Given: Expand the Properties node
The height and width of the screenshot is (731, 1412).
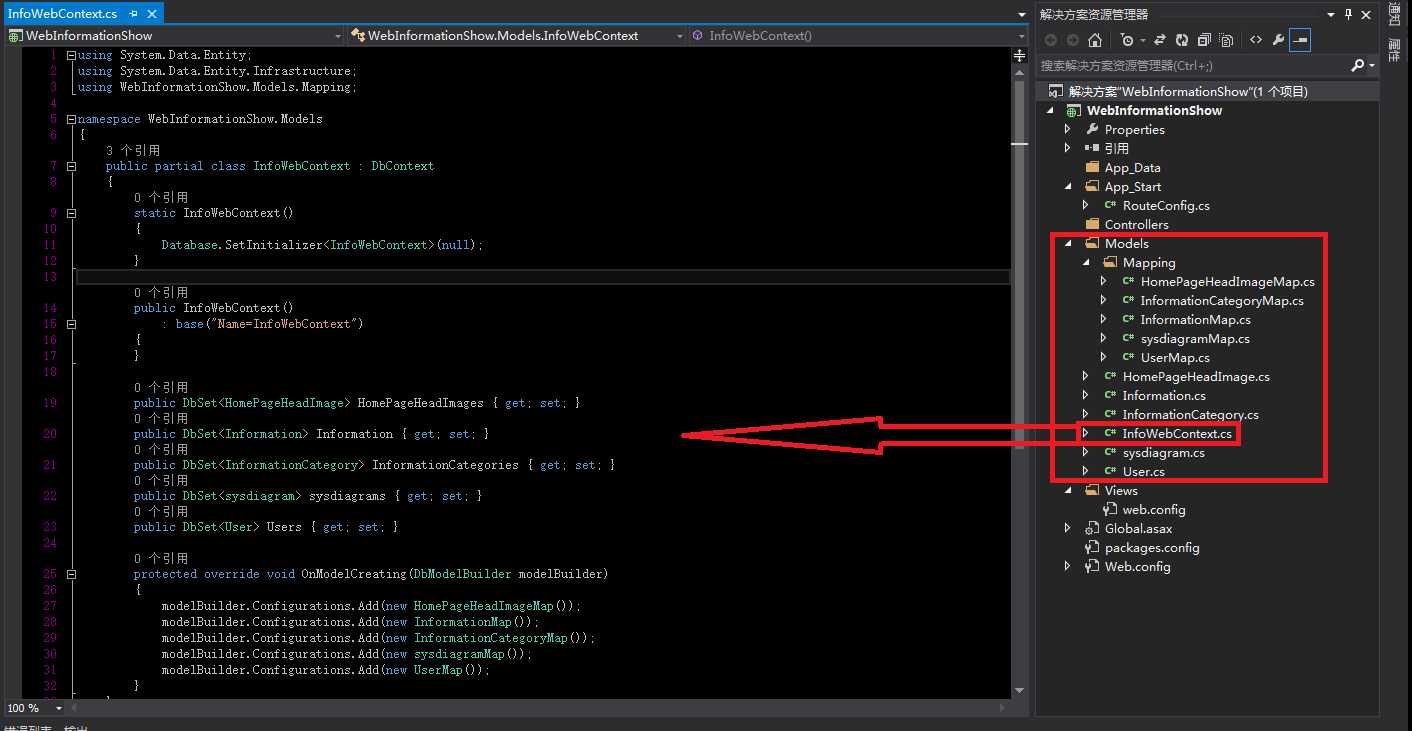Looking at the screenshot, I should (1067, 129).
